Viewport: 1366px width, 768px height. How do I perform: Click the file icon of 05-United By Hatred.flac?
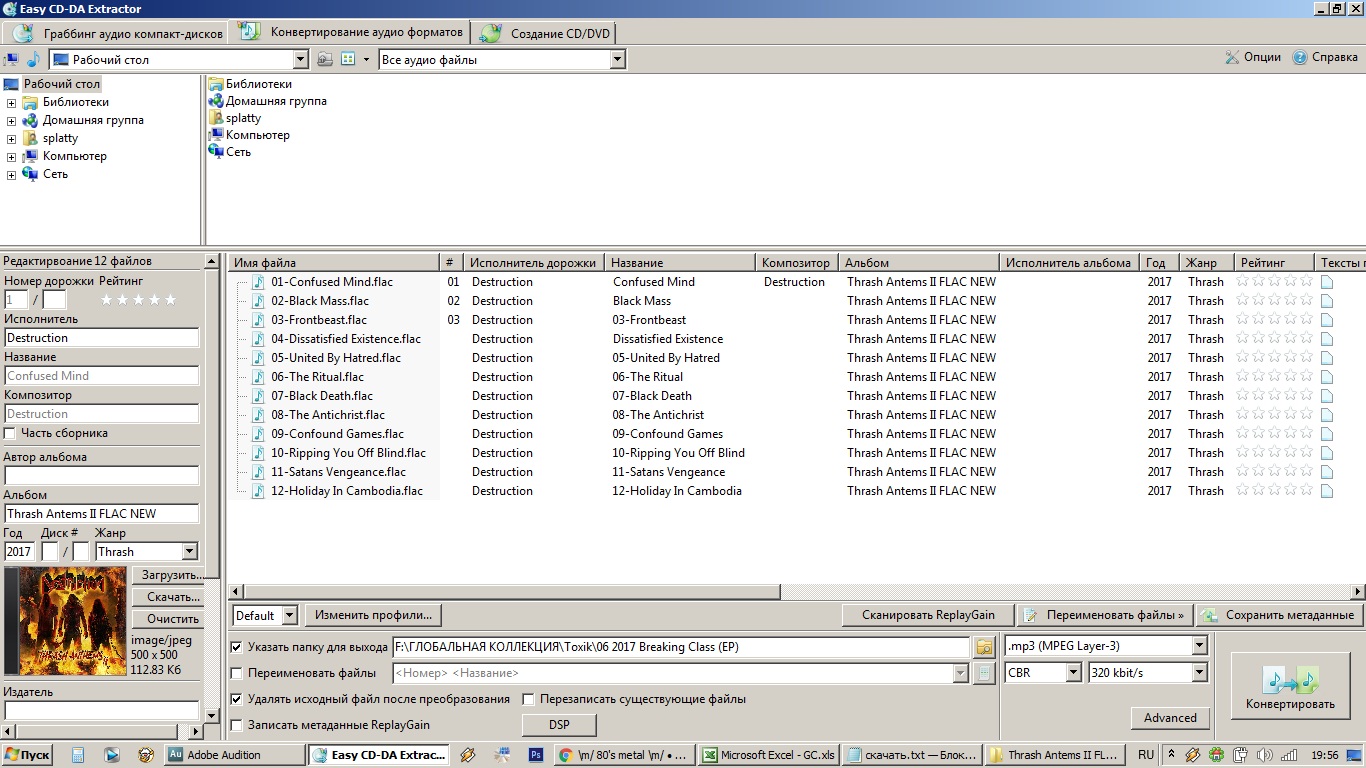click(259, 358)
